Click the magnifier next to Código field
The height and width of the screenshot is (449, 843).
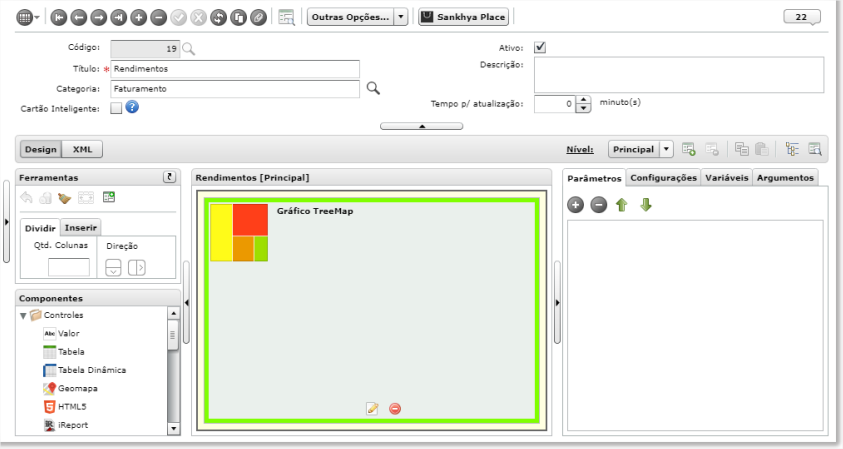click(x=188, y=49)
